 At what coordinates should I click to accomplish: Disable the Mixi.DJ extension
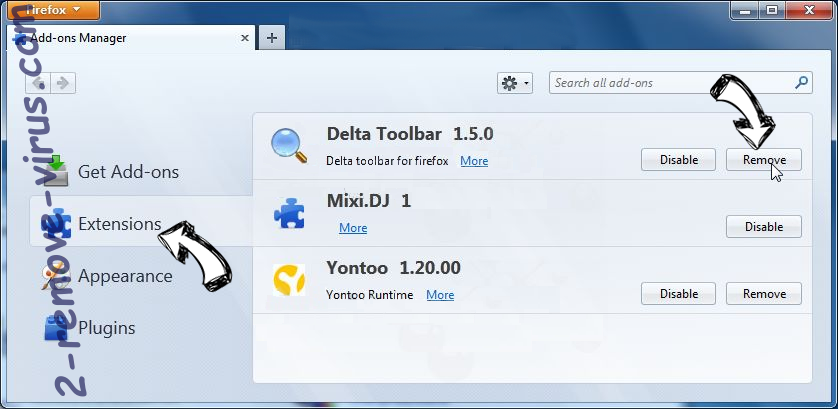click(x=763, y=227)
